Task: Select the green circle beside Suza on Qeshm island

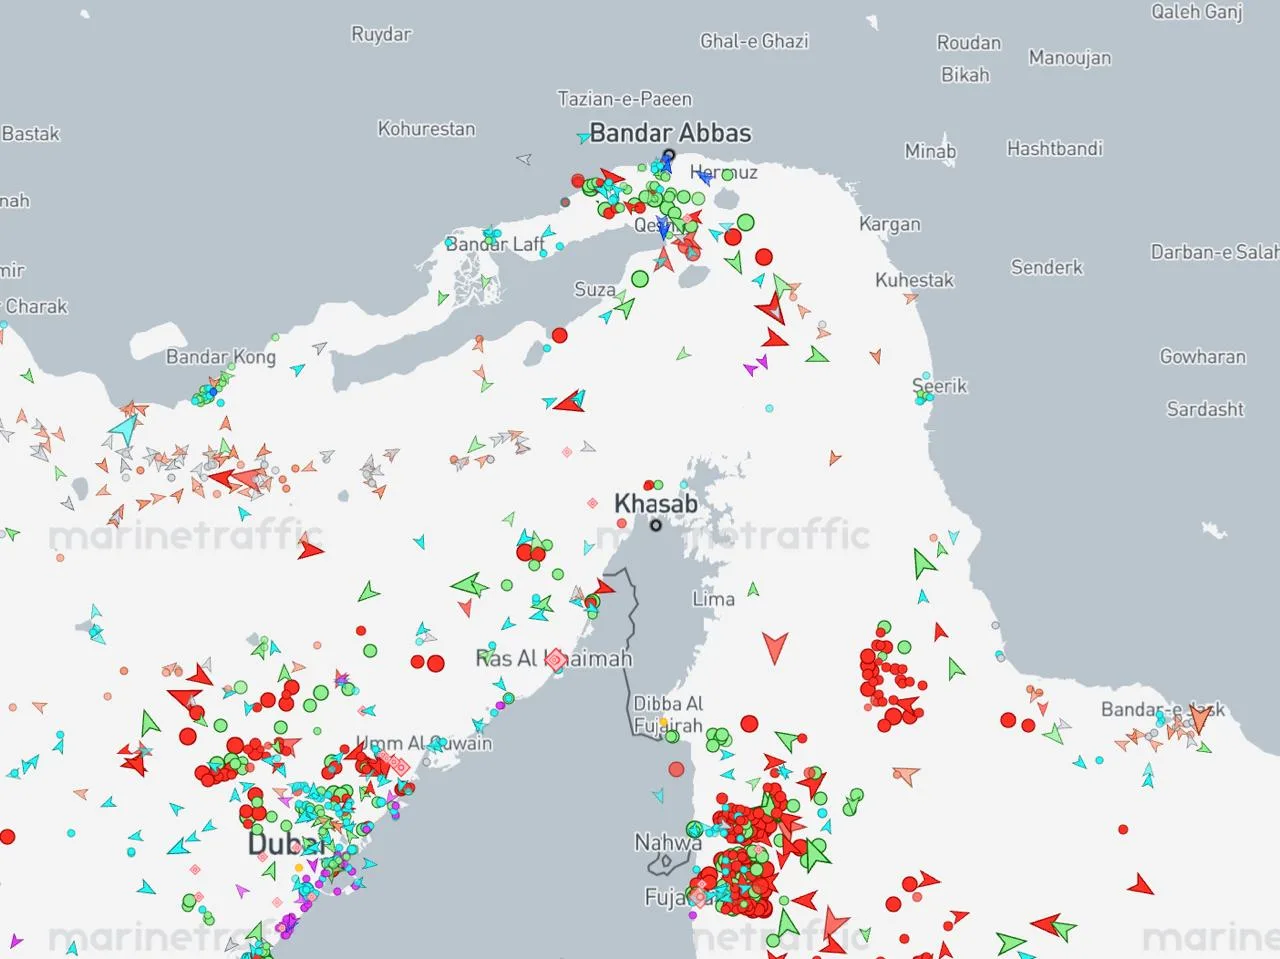Action: click(640, 279)
